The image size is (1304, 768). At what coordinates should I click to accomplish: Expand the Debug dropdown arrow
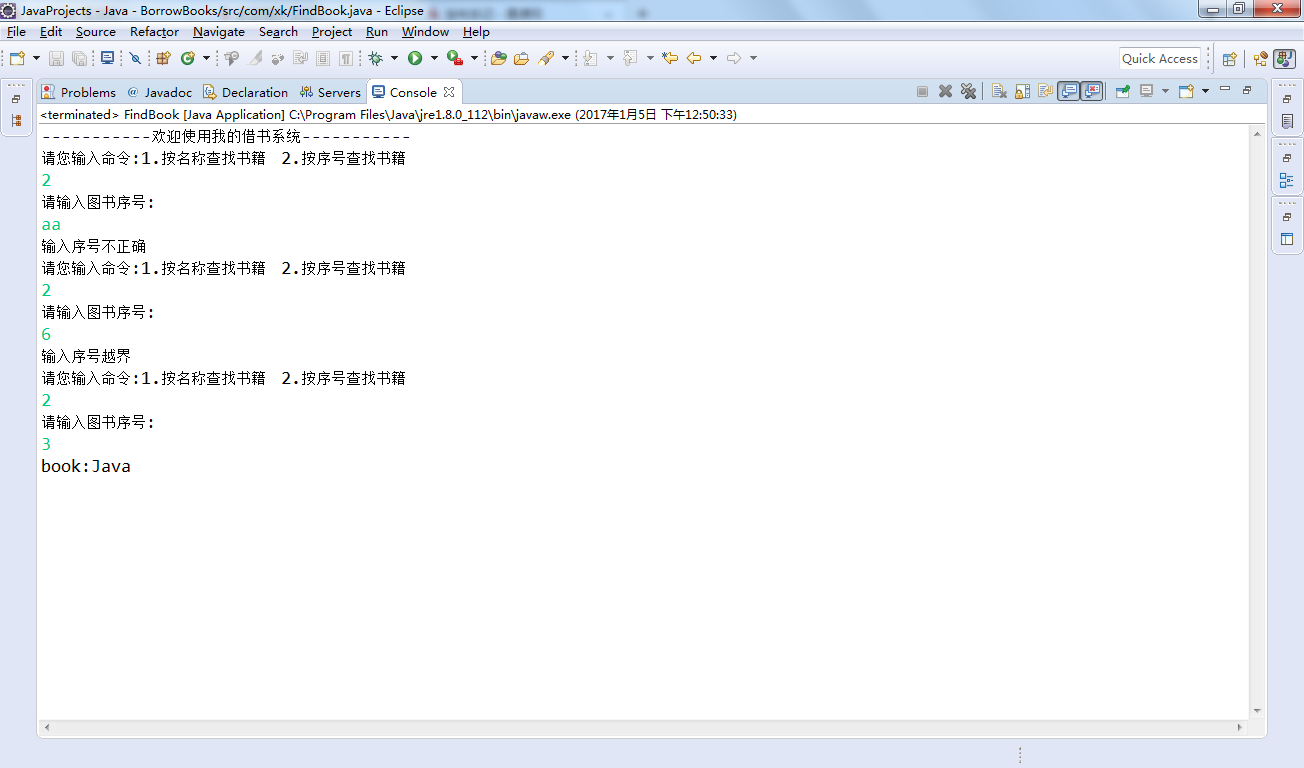pyautogui.click(x=394, y=58)
